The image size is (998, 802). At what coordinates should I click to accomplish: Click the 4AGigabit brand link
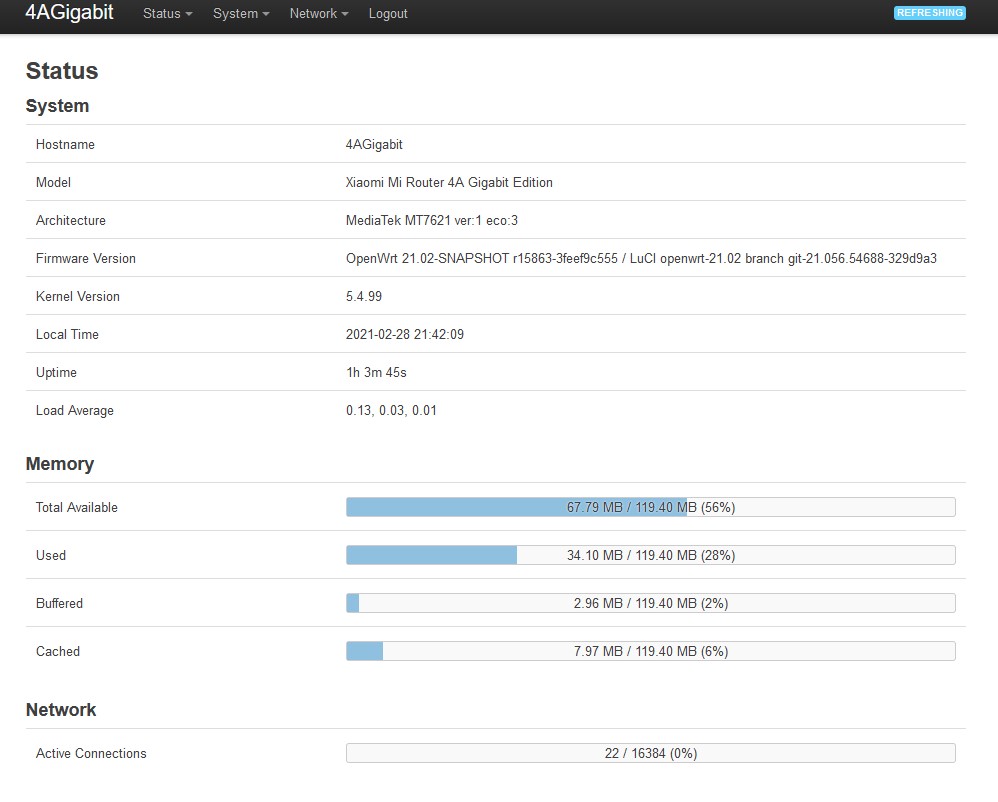point(67,14)
